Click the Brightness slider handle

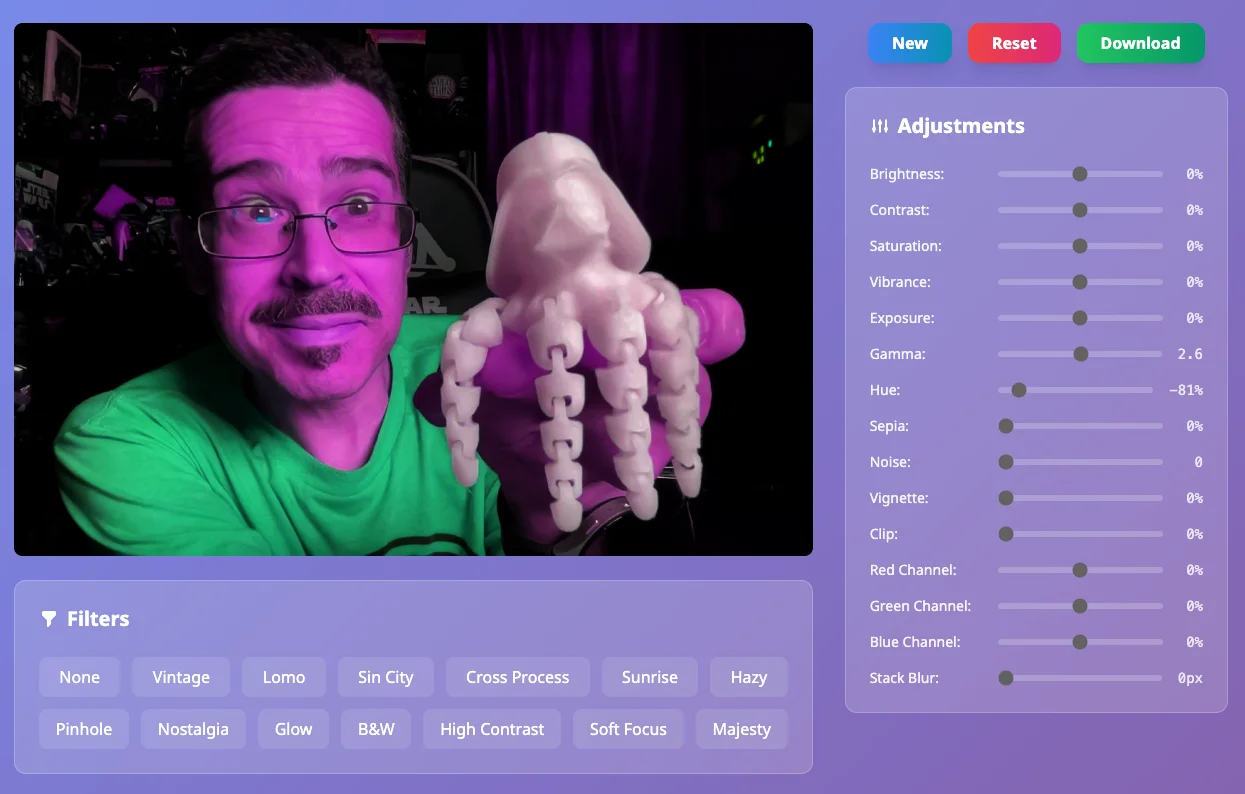[1079, 174]
